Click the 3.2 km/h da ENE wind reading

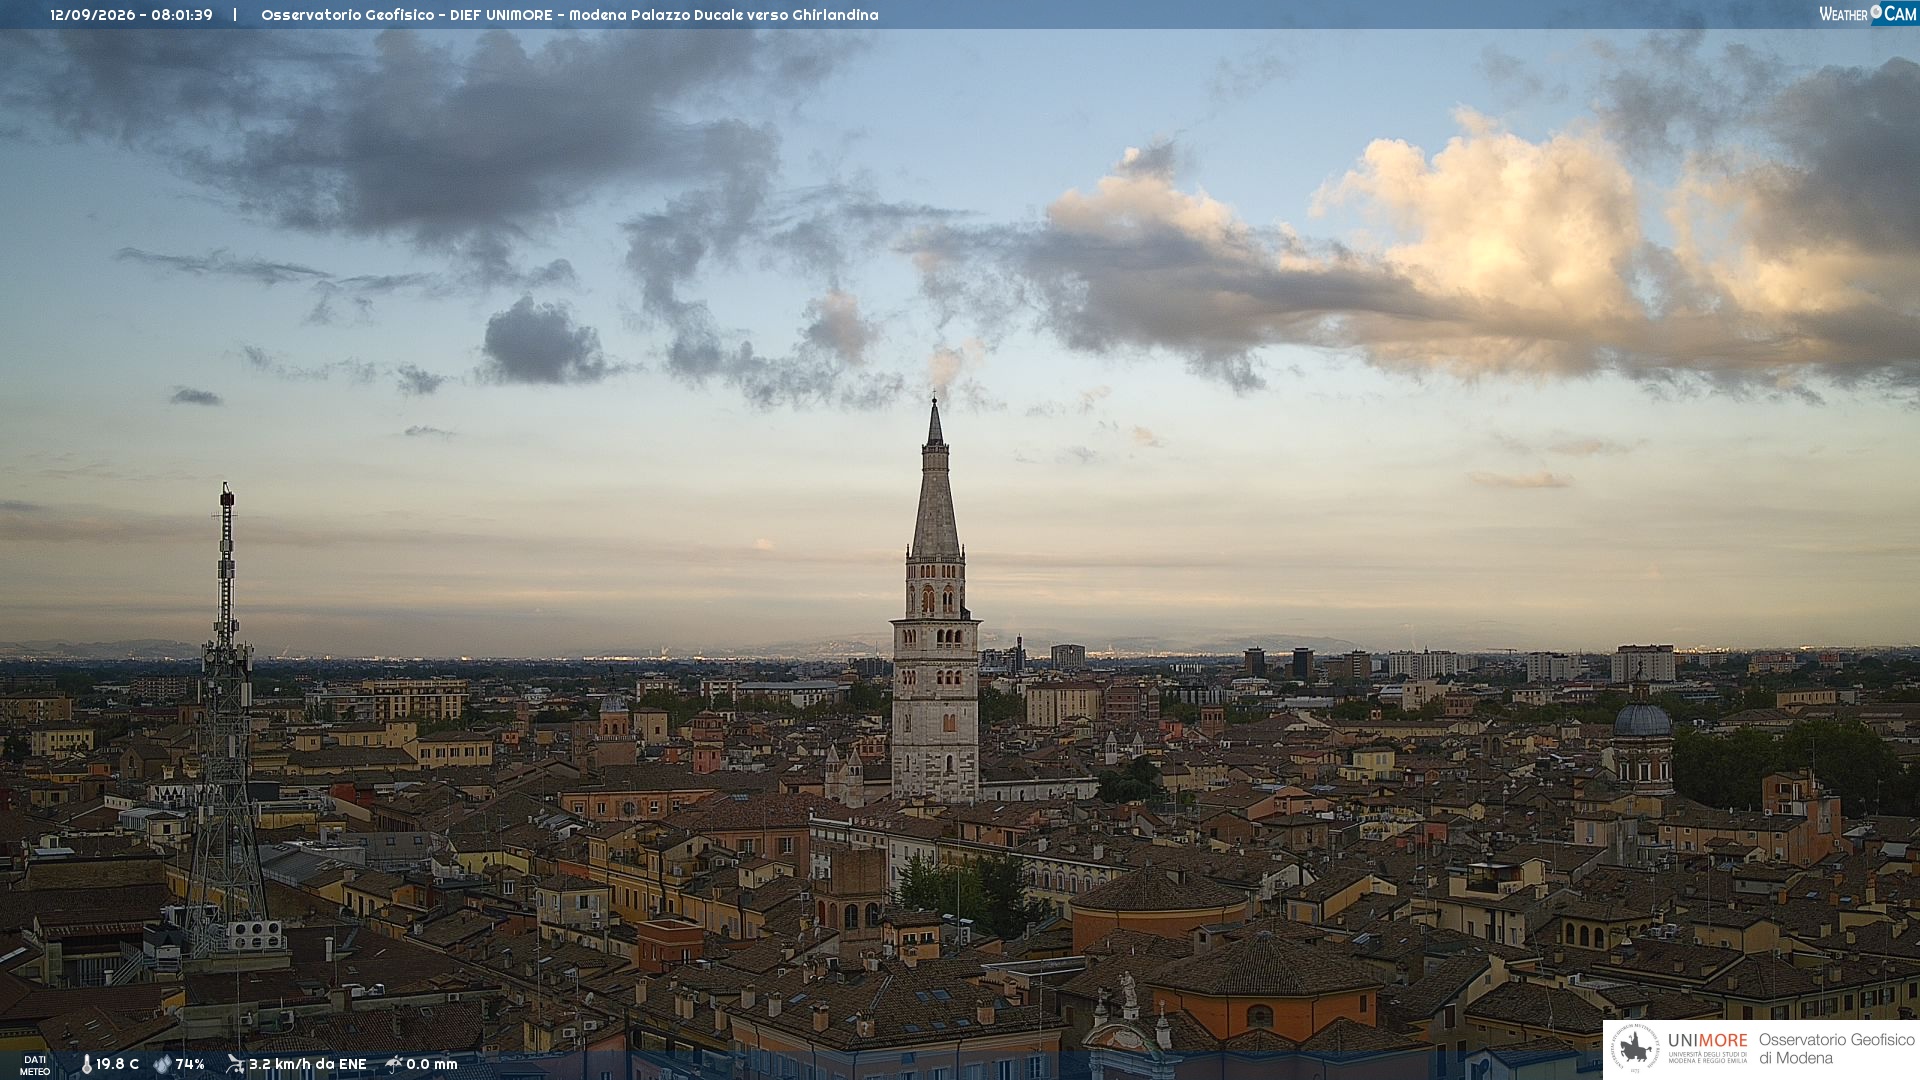tap(308, 1064)
